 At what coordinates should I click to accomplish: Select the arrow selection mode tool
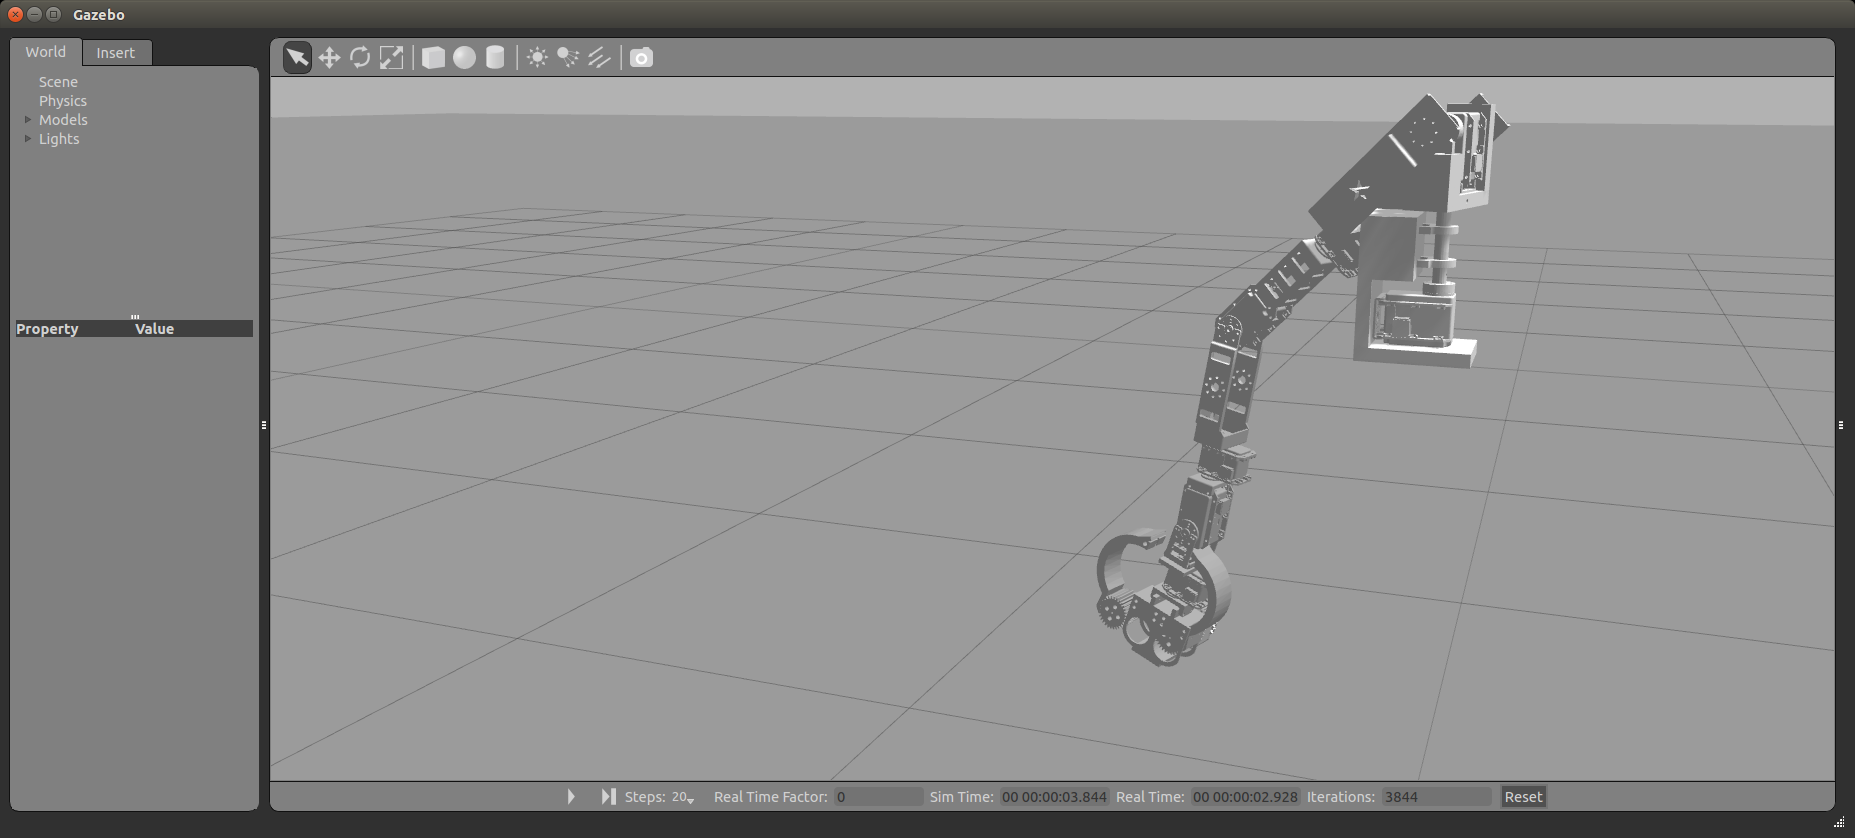click(x=297, y=57)
